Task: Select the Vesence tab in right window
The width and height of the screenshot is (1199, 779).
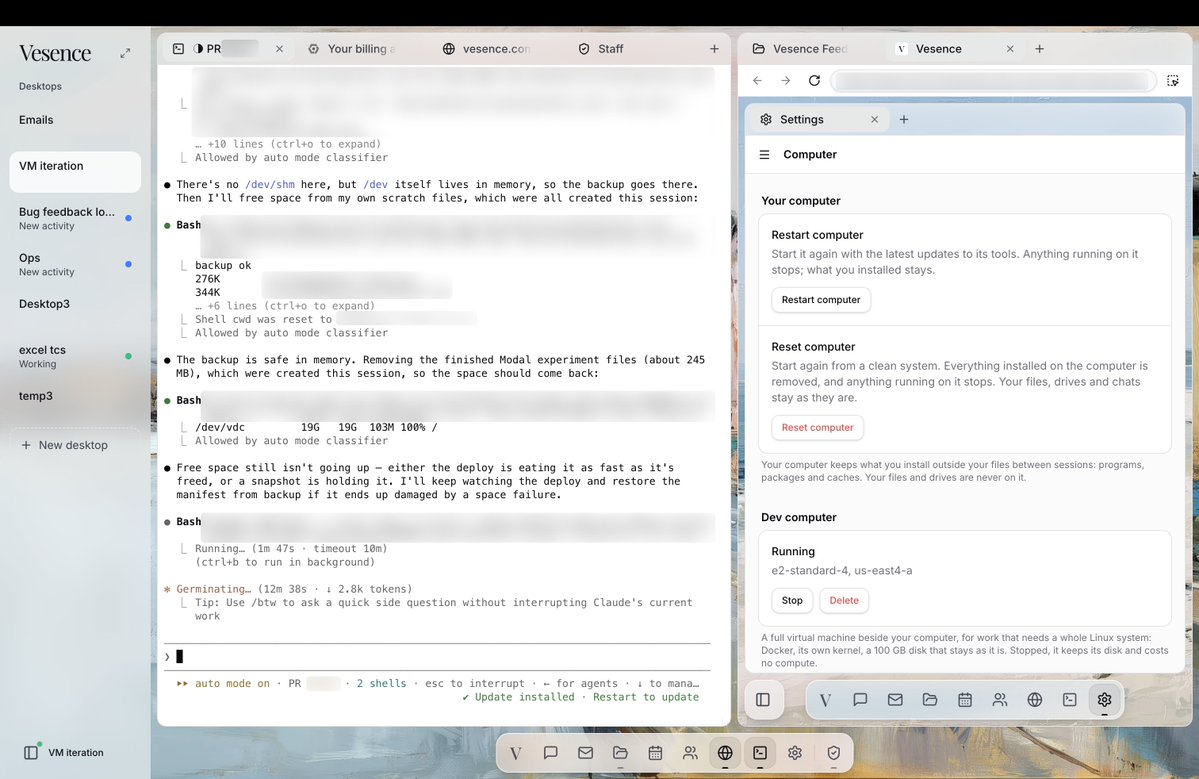Action: tap(938, 49)
